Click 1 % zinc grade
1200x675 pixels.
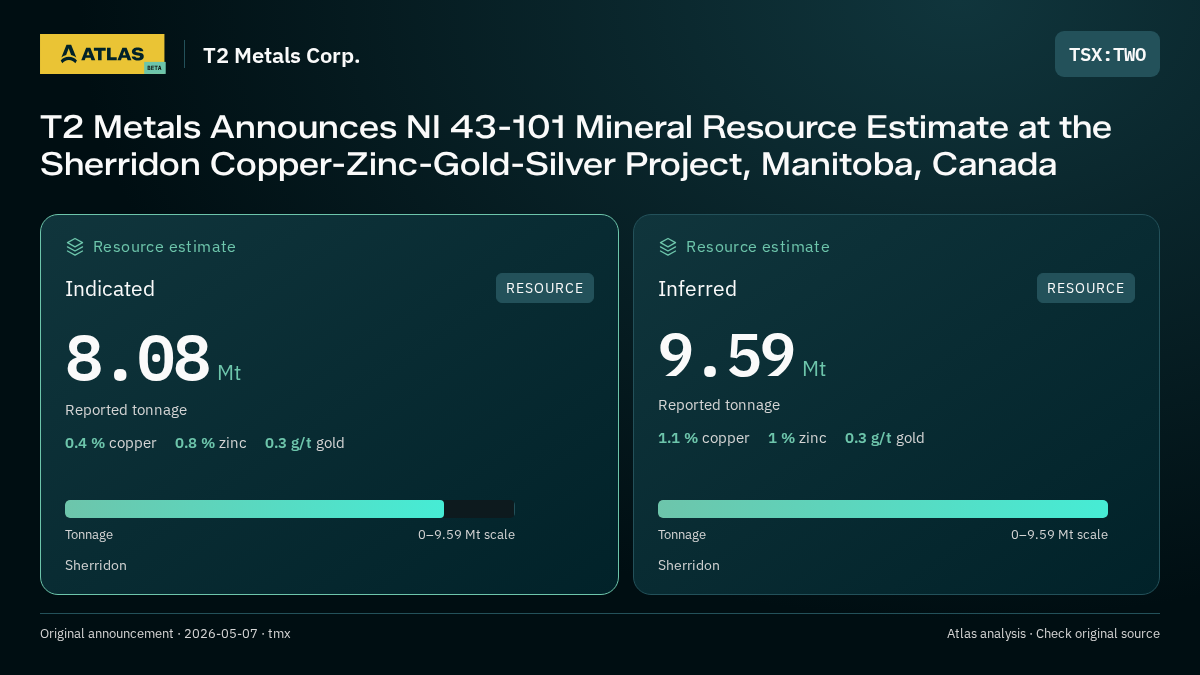tap(797, 438)
